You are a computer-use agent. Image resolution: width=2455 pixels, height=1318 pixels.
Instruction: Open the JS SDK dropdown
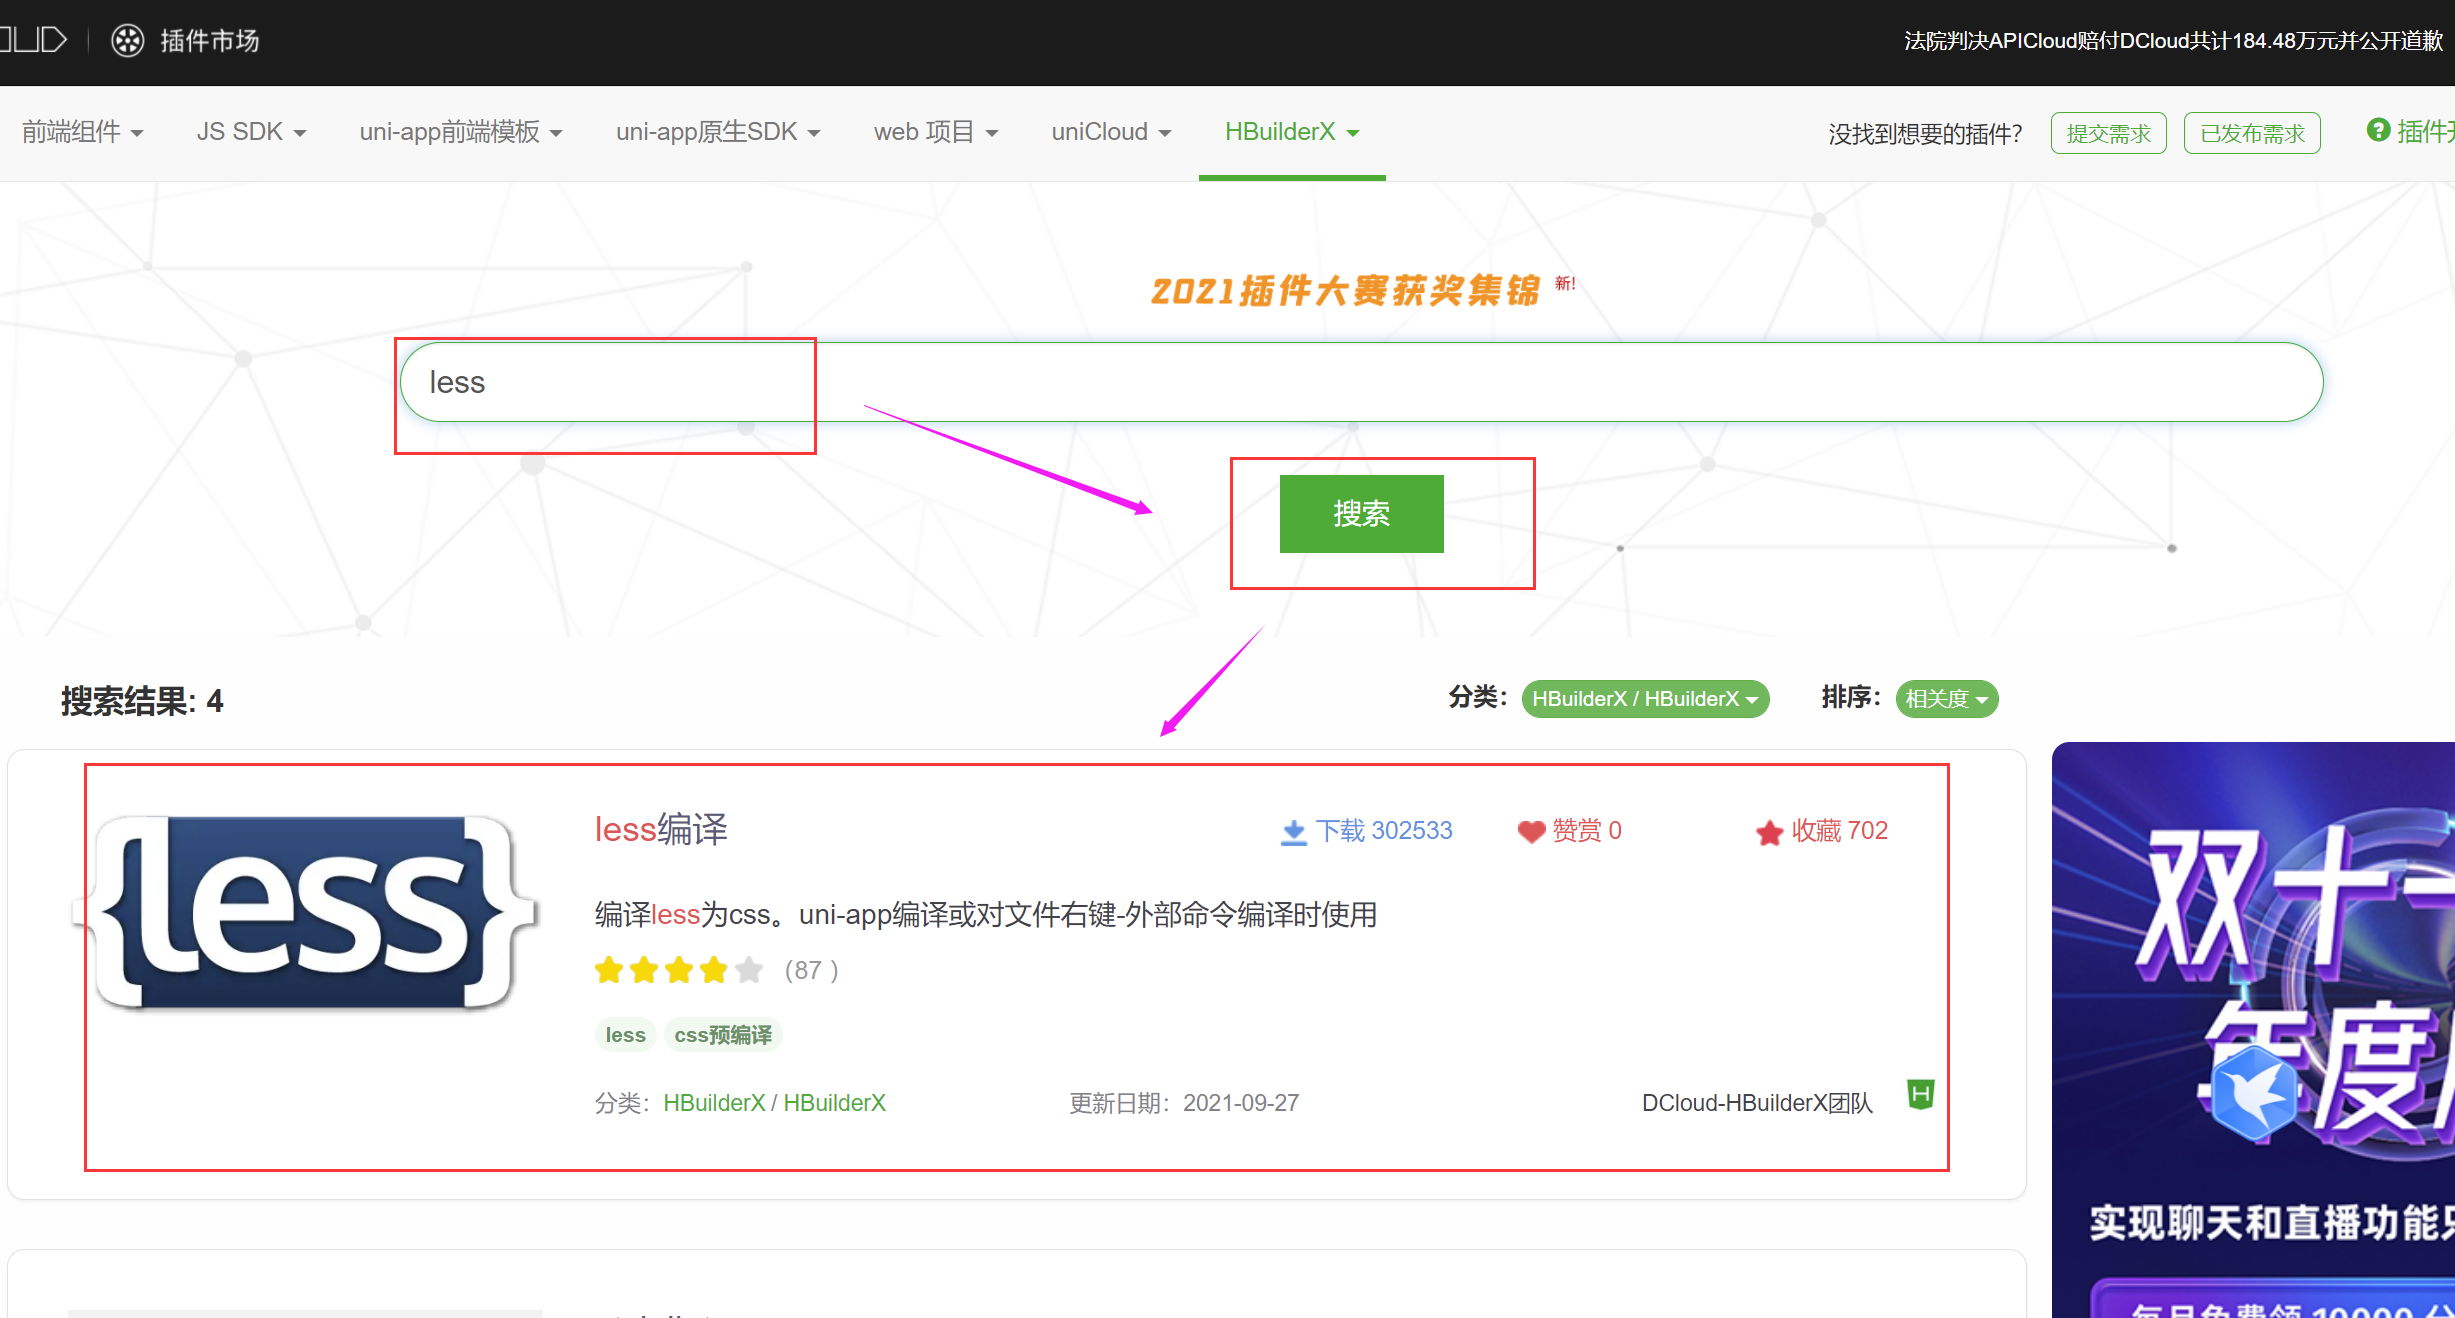251,132
